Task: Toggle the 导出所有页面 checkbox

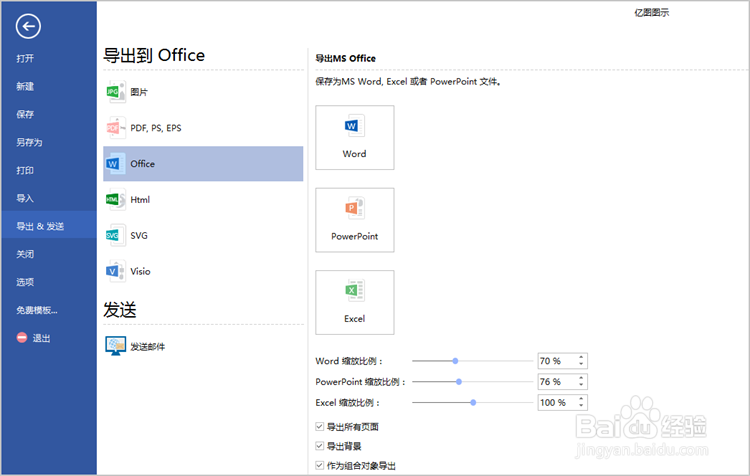Action: point(319,427)
